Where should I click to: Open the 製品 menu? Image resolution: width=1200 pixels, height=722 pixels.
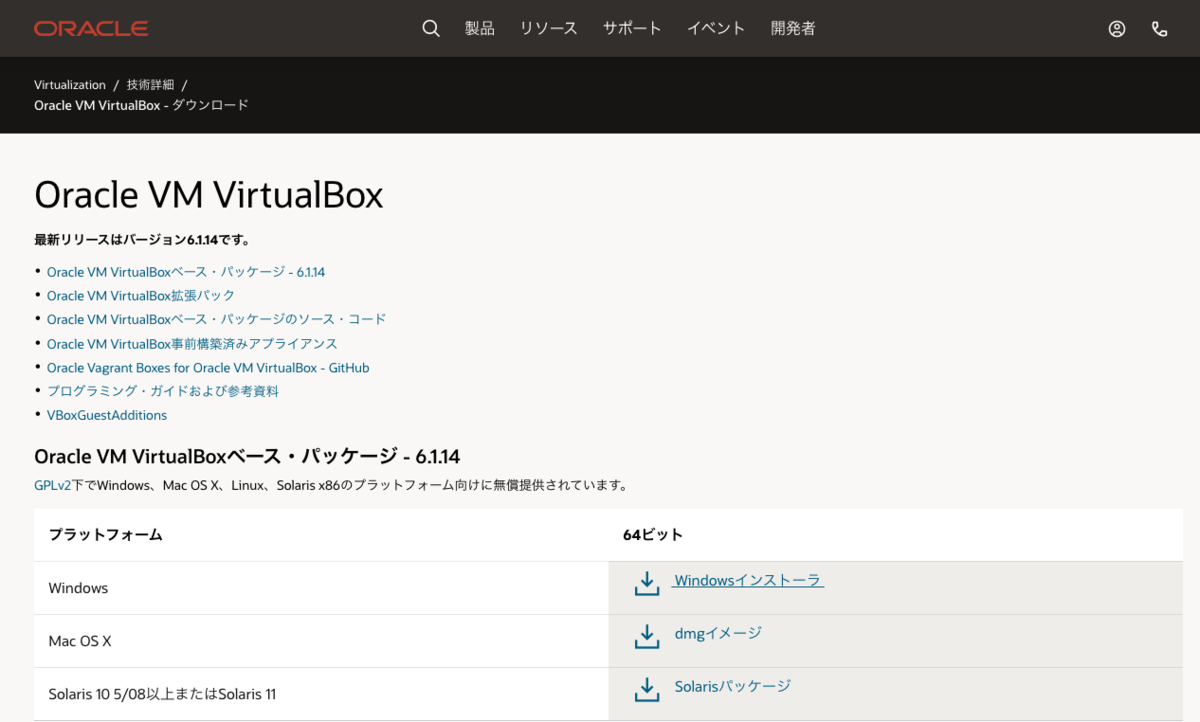[x=480, y=28]
